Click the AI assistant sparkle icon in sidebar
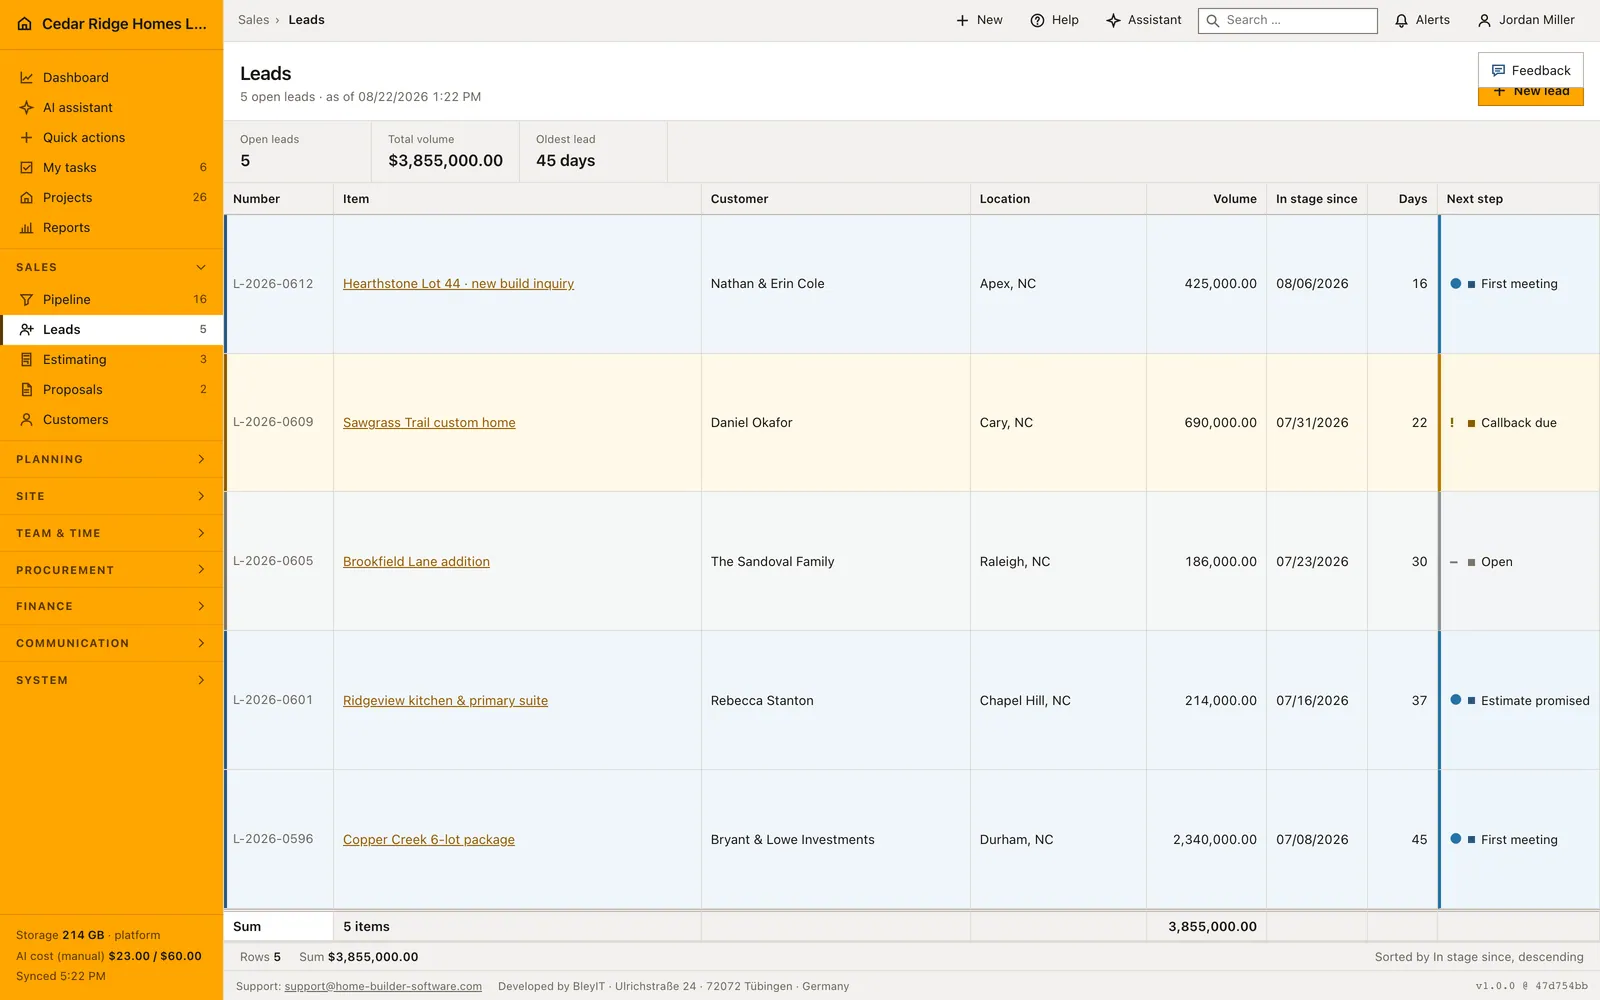The width and height of the screenshot is (1600, 1000). click(x=27, y=108)
